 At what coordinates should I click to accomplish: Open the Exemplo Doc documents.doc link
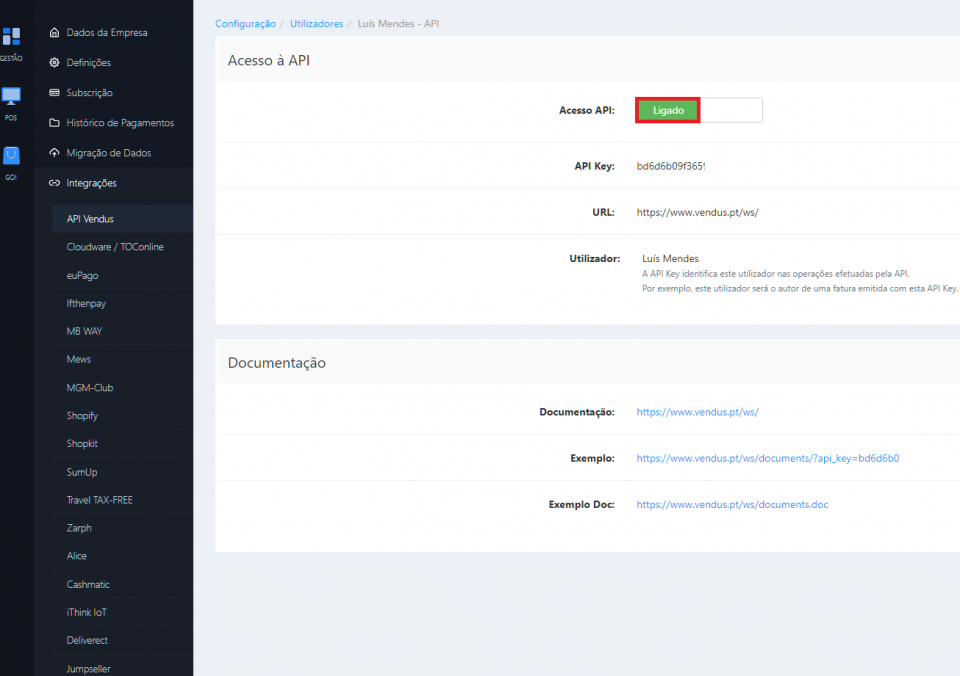point(732,504)
